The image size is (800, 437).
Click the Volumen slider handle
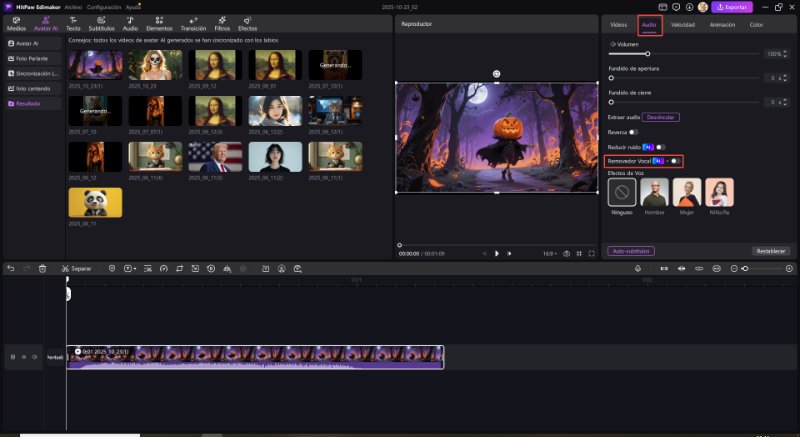point(648,53)
